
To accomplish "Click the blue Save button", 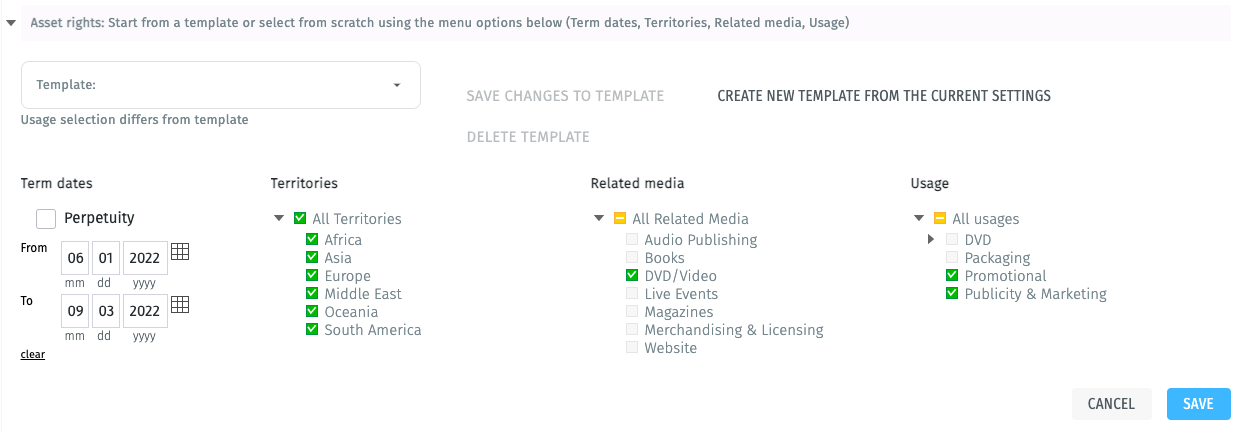I will click(1198, 404).
